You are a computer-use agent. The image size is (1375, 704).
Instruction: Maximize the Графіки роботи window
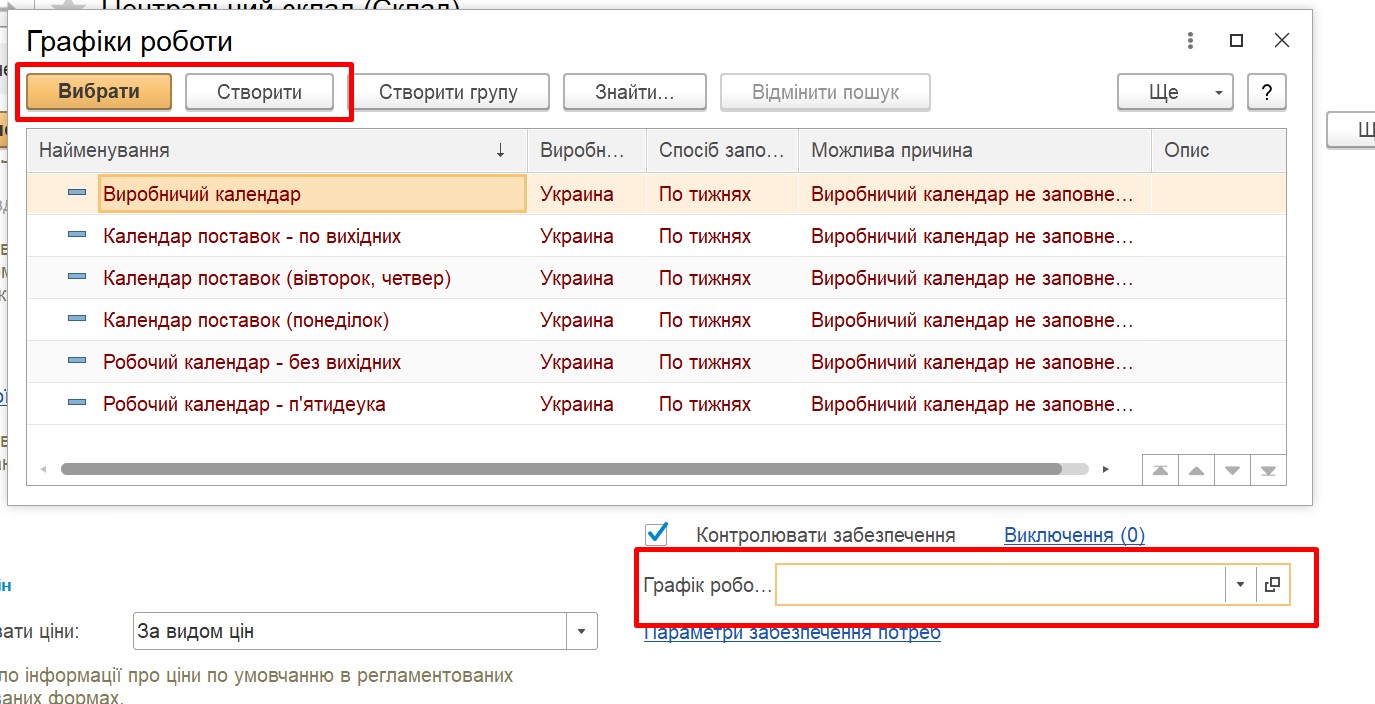point(1236,41)
